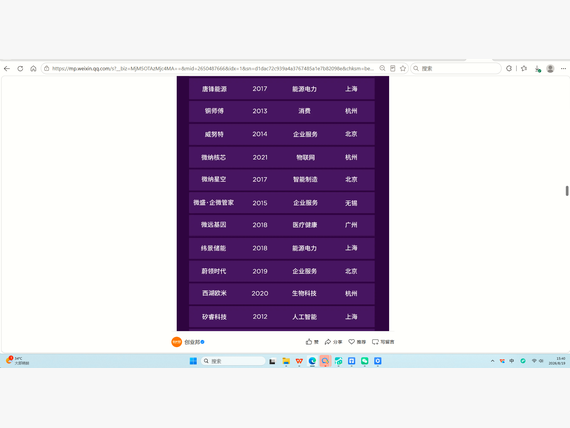Reload the current page
The image size is (570, 428).
click(x=20, y=68)
